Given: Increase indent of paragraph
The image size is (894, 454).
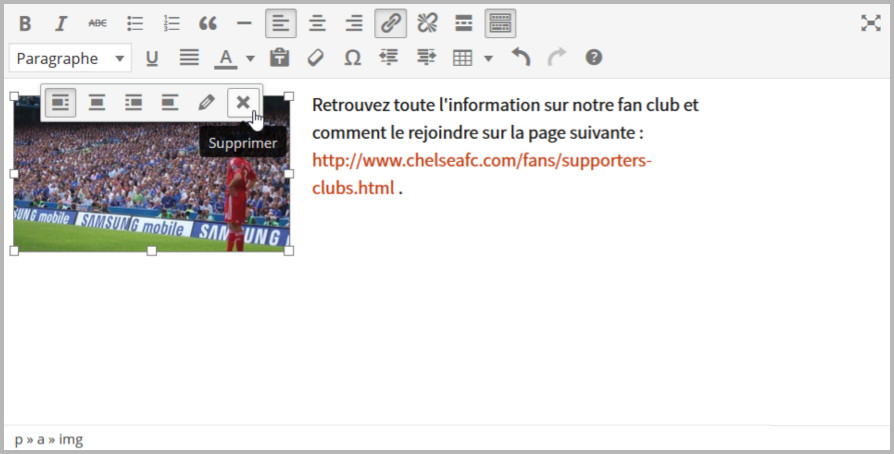Looking at the screenshot, I should pos(426,58).
